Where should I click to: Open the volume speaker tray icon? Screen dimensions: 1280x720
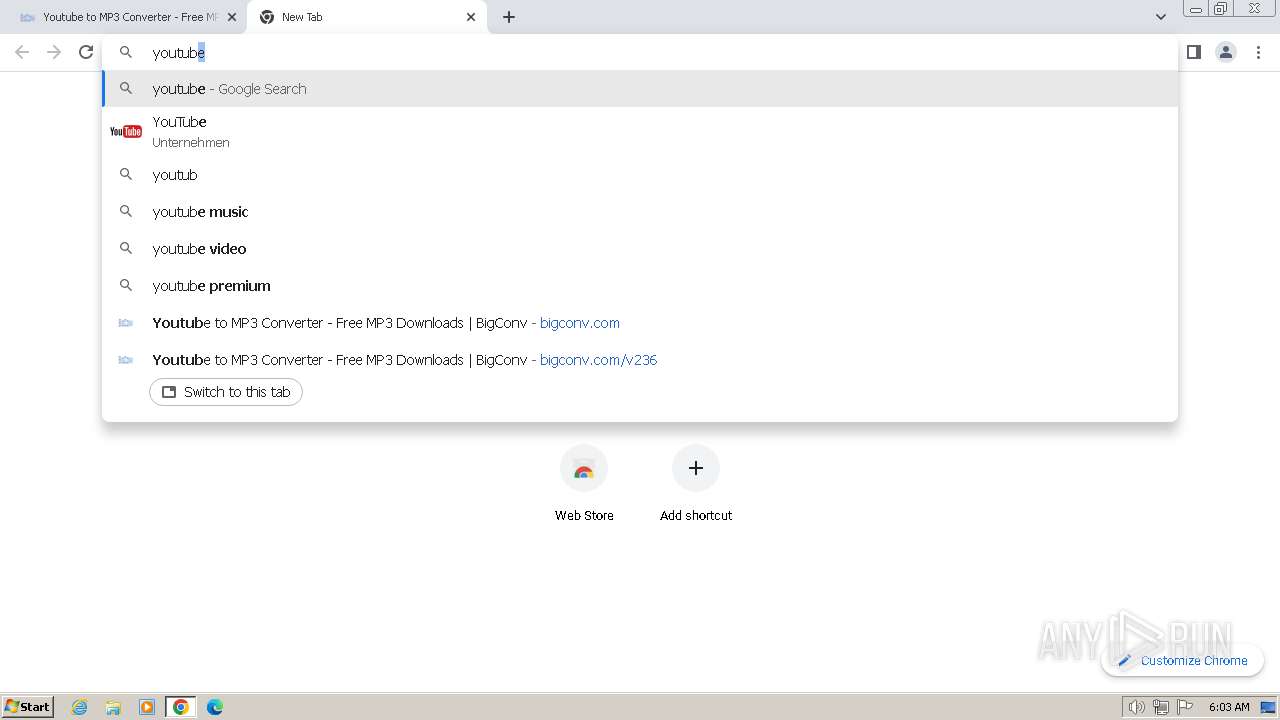(x=1136, y=707)
